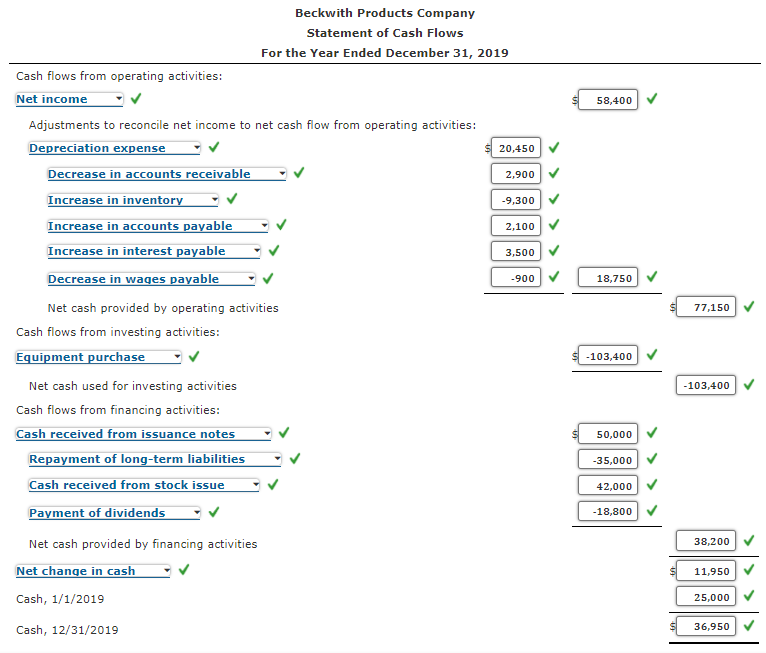Click checkmark beside Increase in accounts payable
Image resolution: width=766 pixels, height=653 pixels.
click(x=281, y=225)
